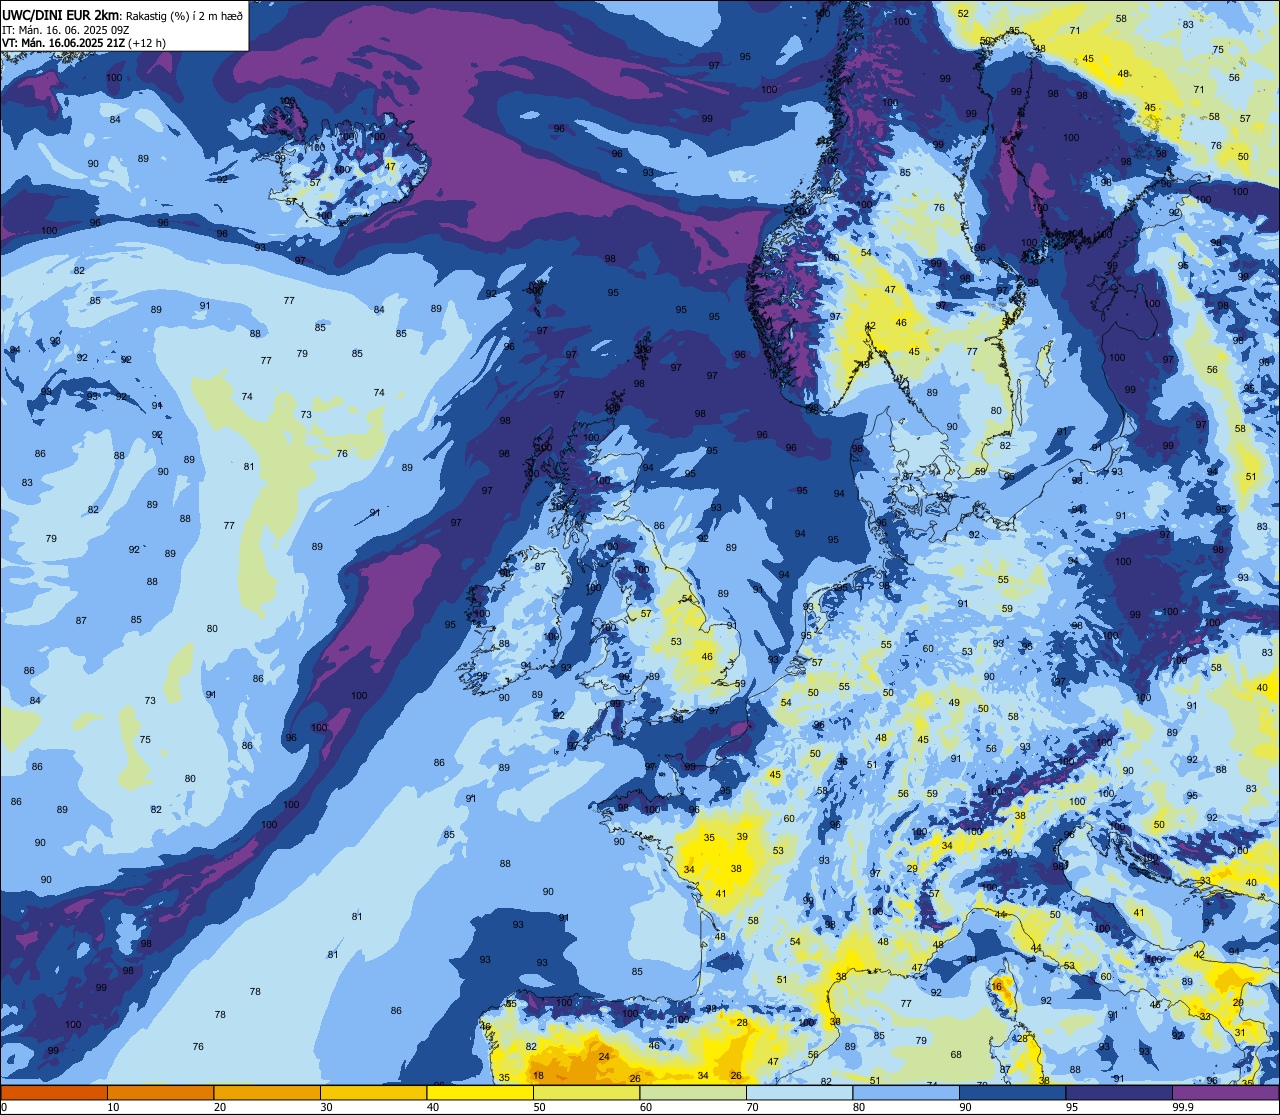The image size is (1280, 1115).
Task: Click the humidity value '39' in western France
Action: (742, 836)
